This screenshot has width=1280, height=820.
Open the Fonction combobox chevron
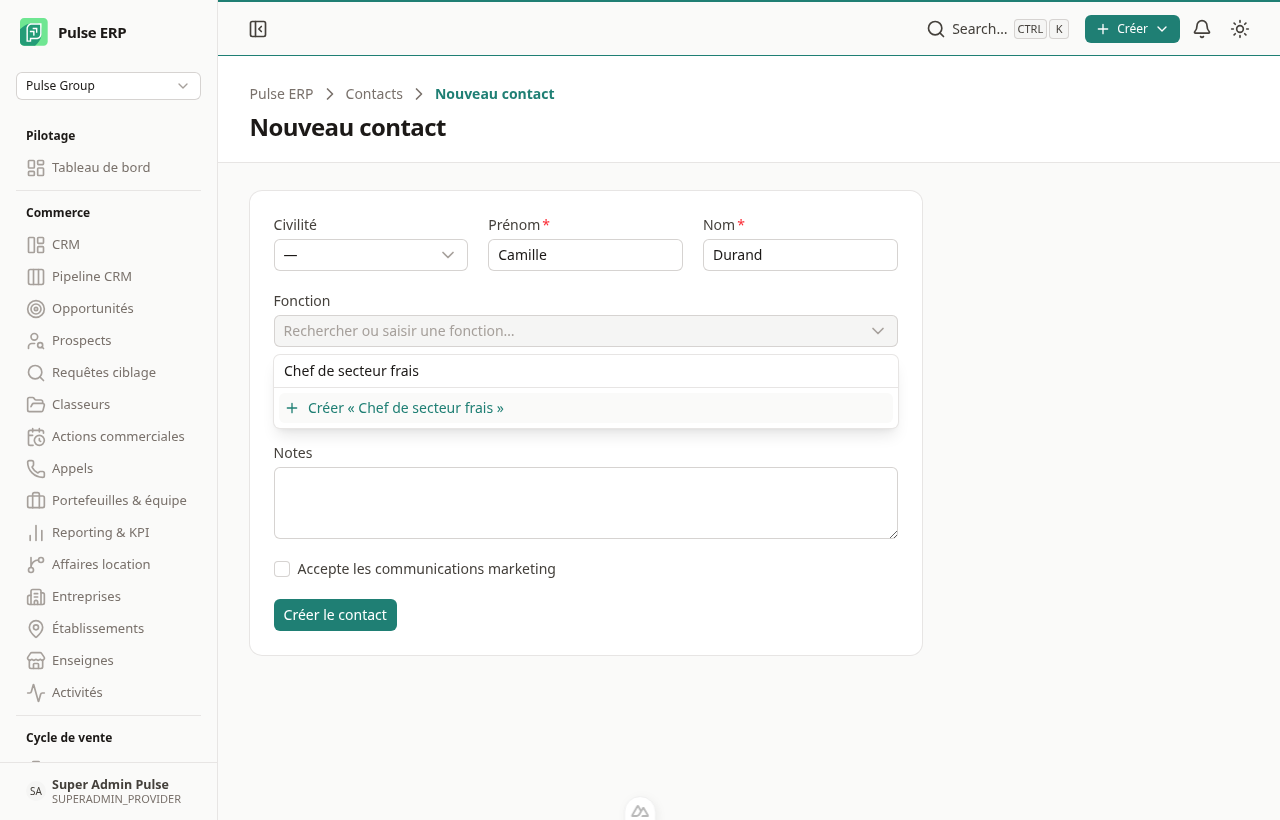tap(878, 331)
